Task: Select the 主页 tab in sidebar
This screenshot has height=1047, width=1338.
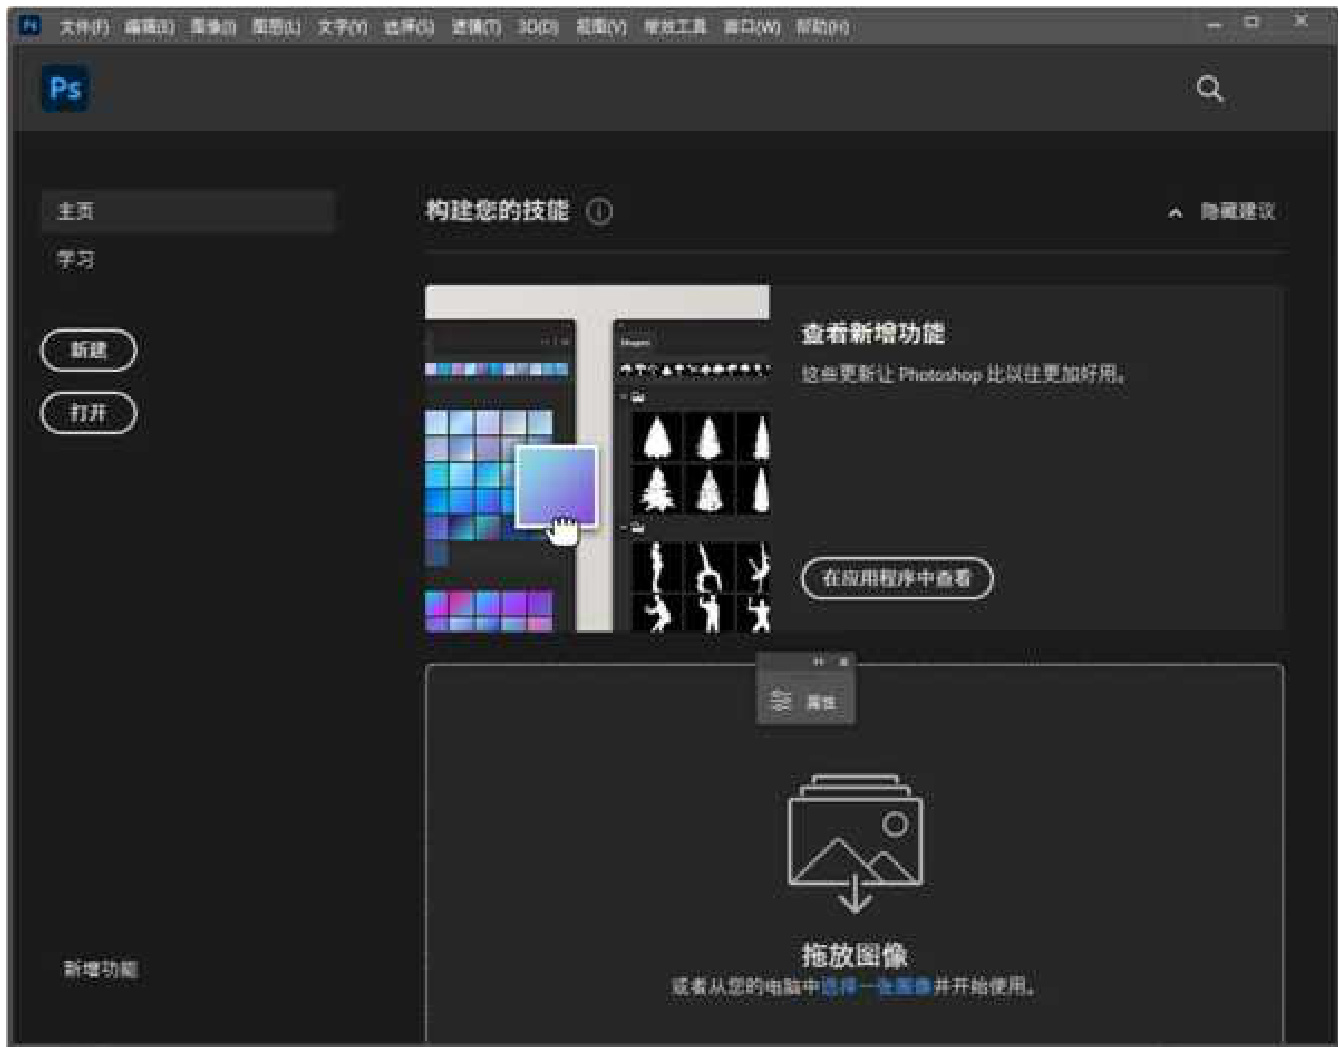Action: pos(187,211)
